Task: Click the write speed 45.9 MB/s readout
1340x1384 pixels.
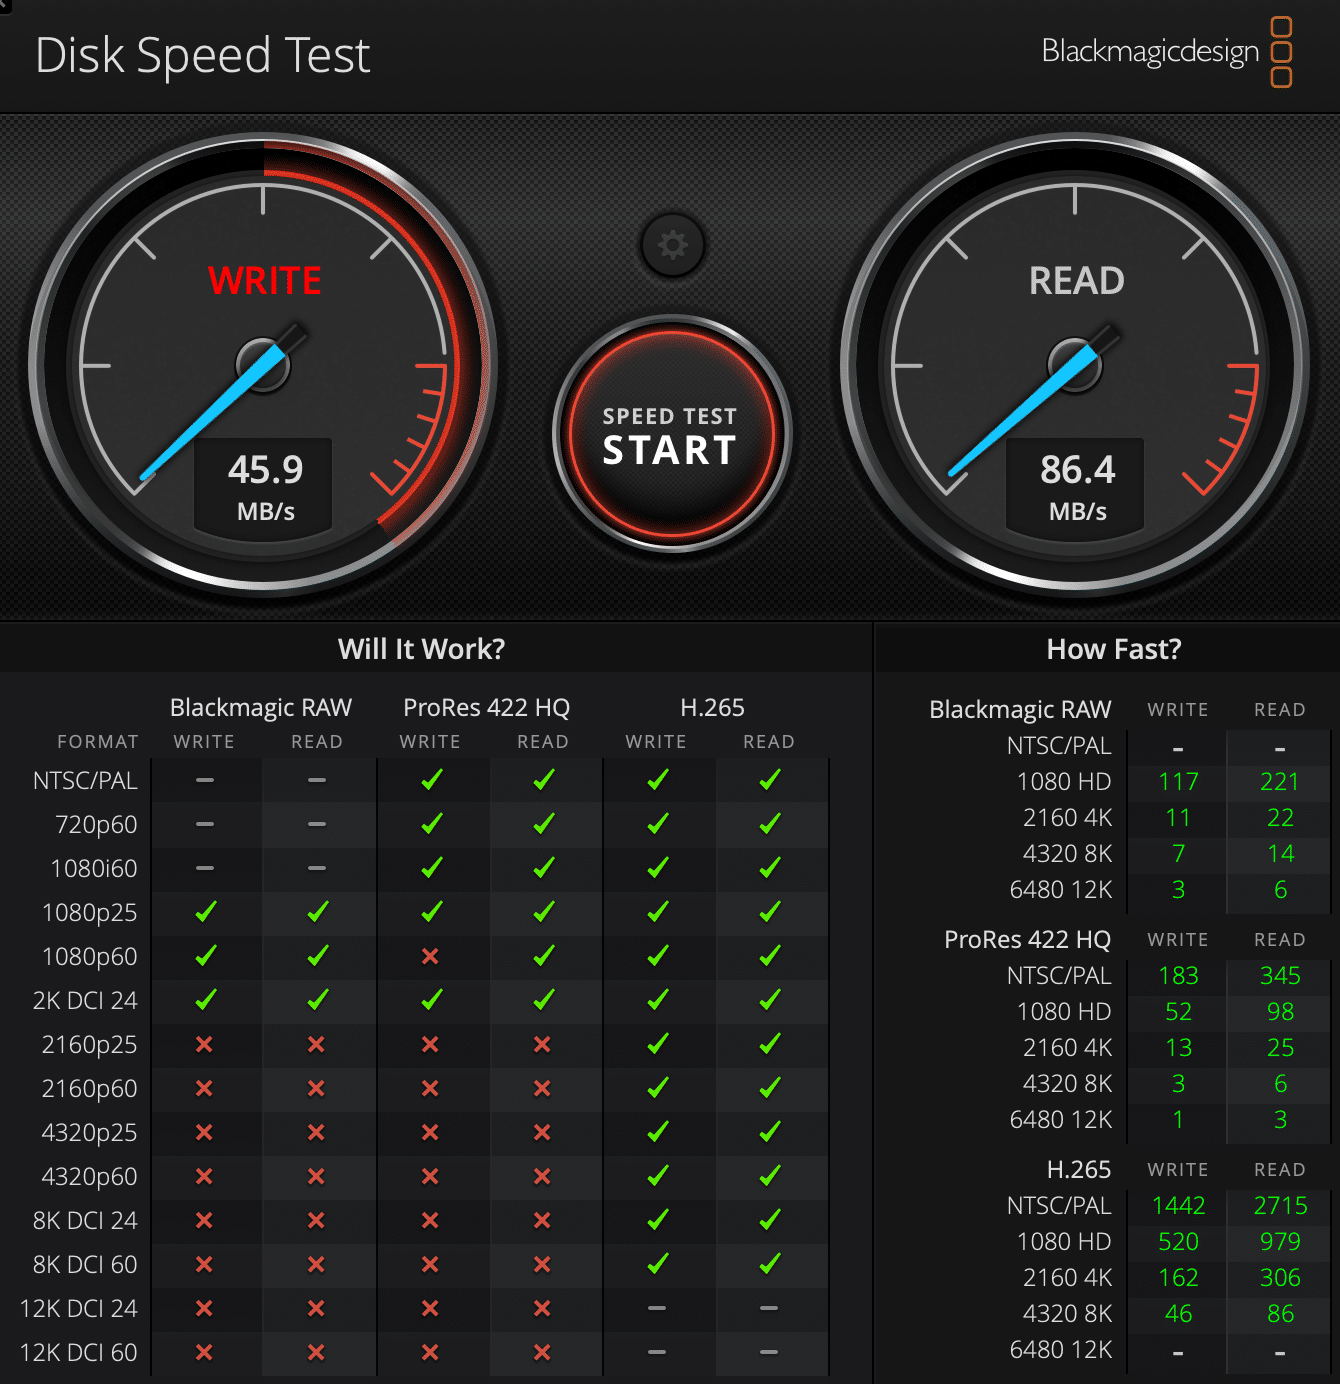Action: (x=265, y=487)
